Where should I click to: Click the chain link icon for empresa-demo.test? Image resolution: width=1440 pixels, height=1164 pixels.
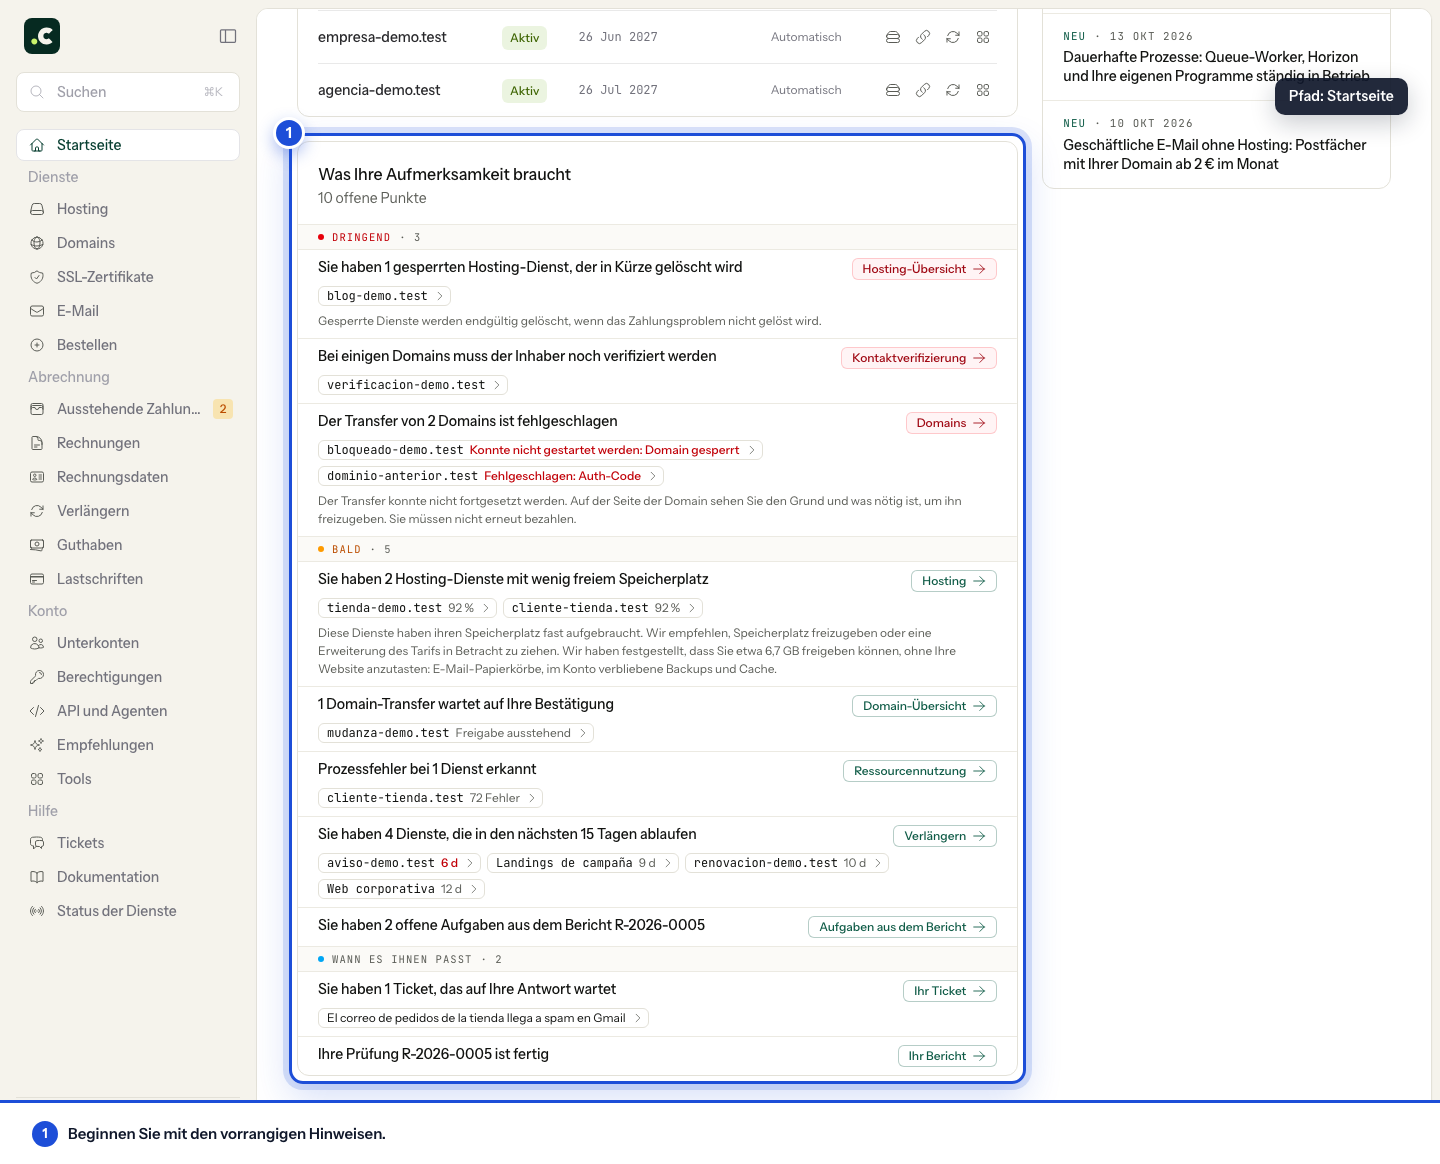point(923,37)
